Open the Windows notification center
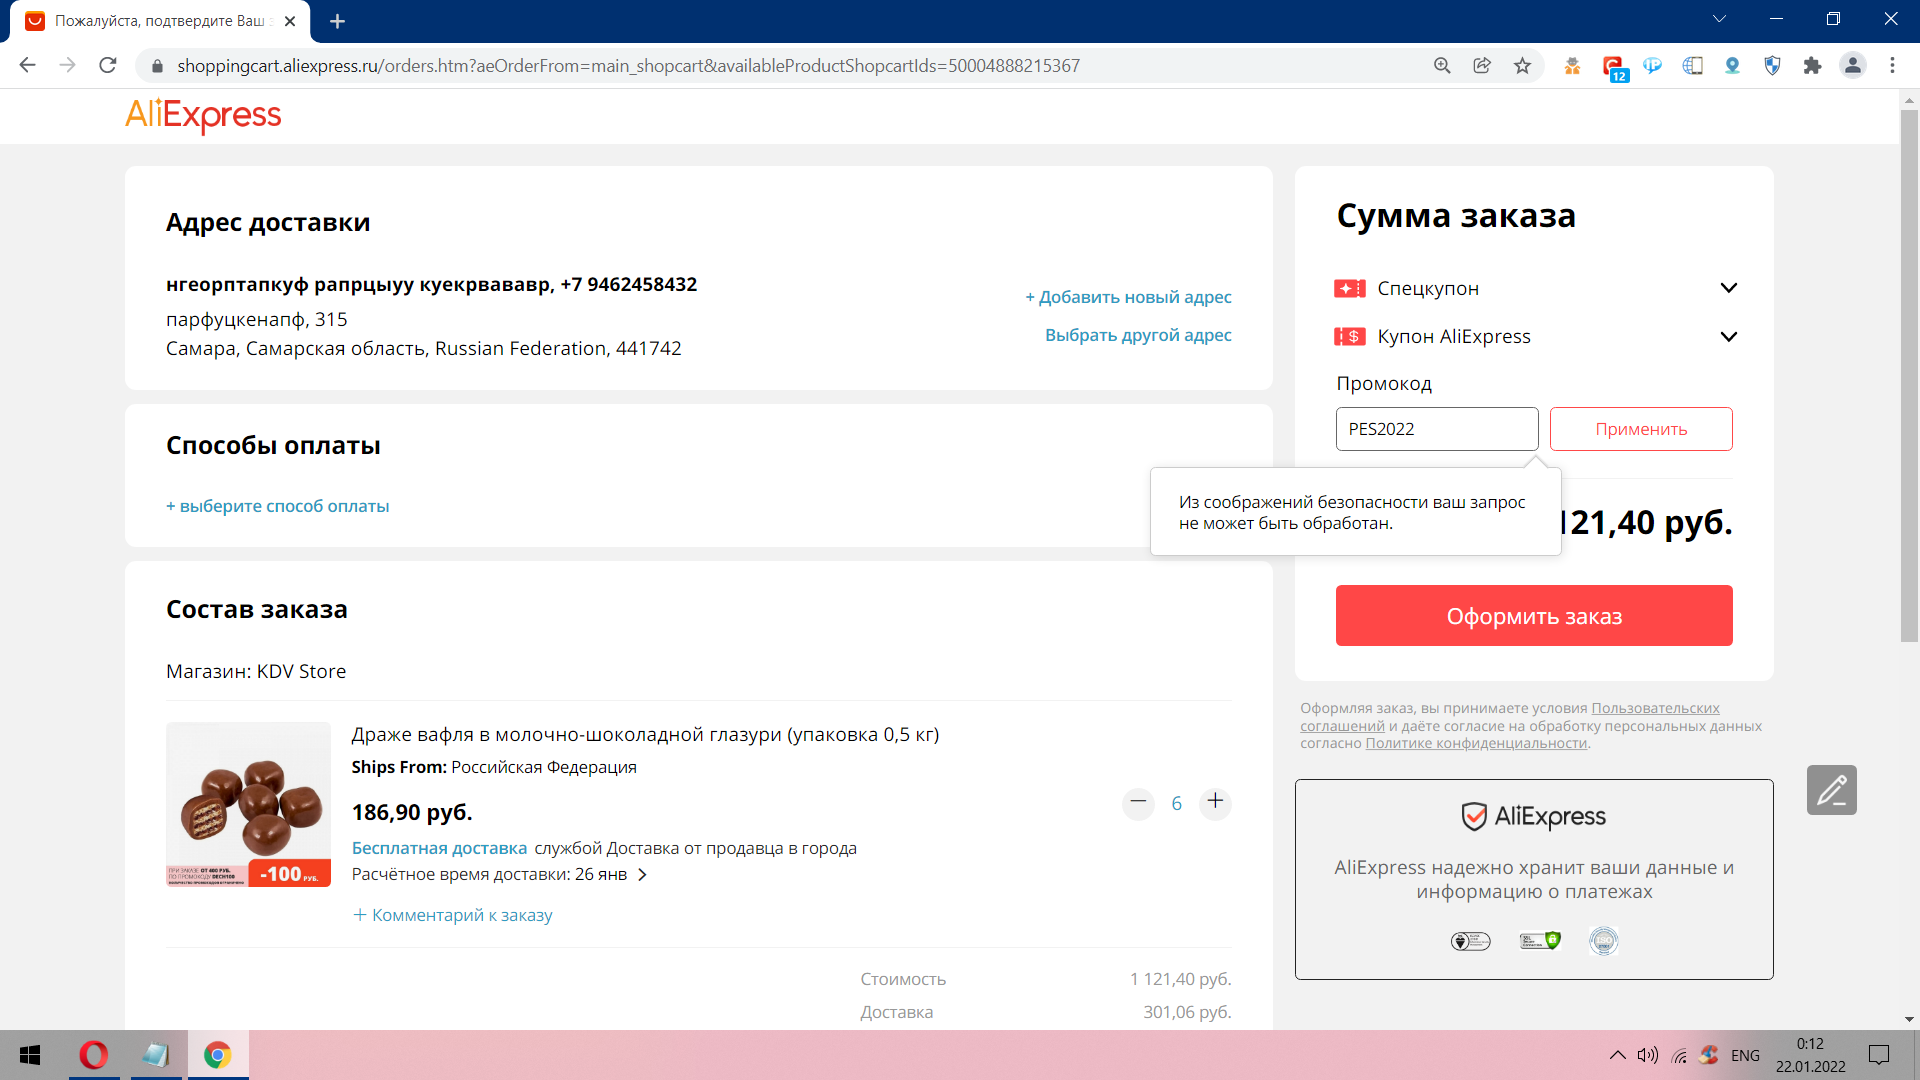This screenshot has height=1080, width=1920. point(1879,1055)
